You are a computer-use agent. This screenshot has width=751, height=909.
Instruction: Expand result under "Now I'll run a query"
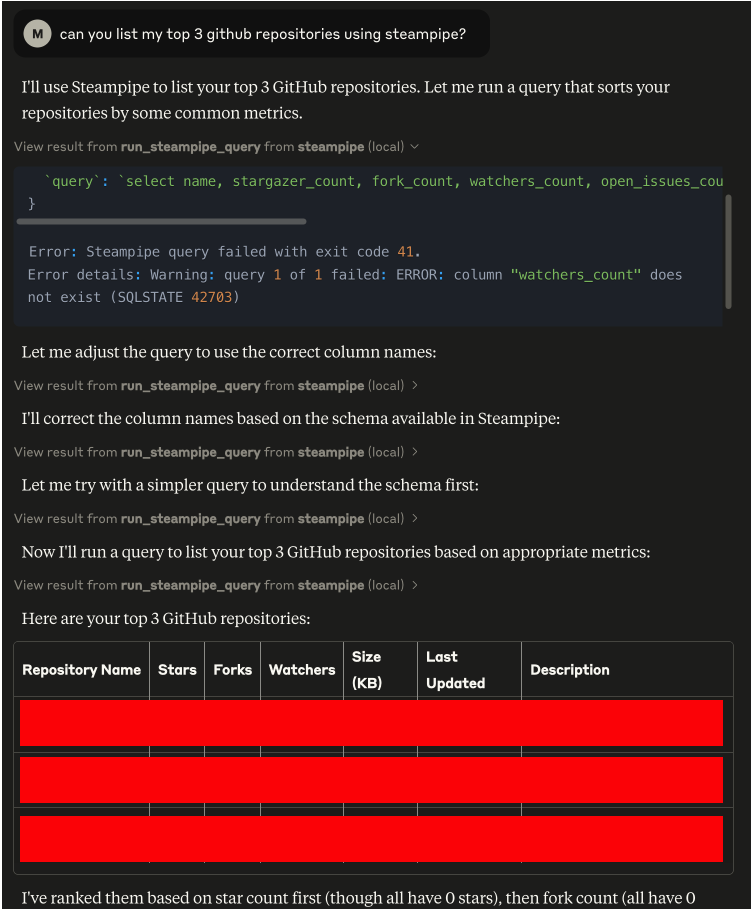(x=216, y=585)
